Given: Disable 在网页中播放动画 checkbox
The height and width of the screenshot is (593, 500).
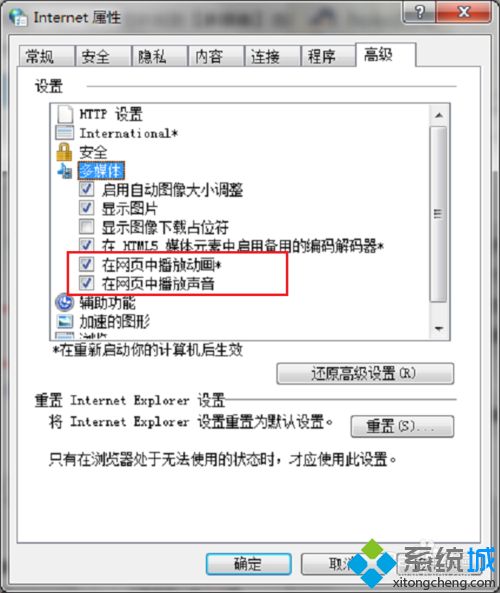Looking at the screenshot, I should 87,264.
